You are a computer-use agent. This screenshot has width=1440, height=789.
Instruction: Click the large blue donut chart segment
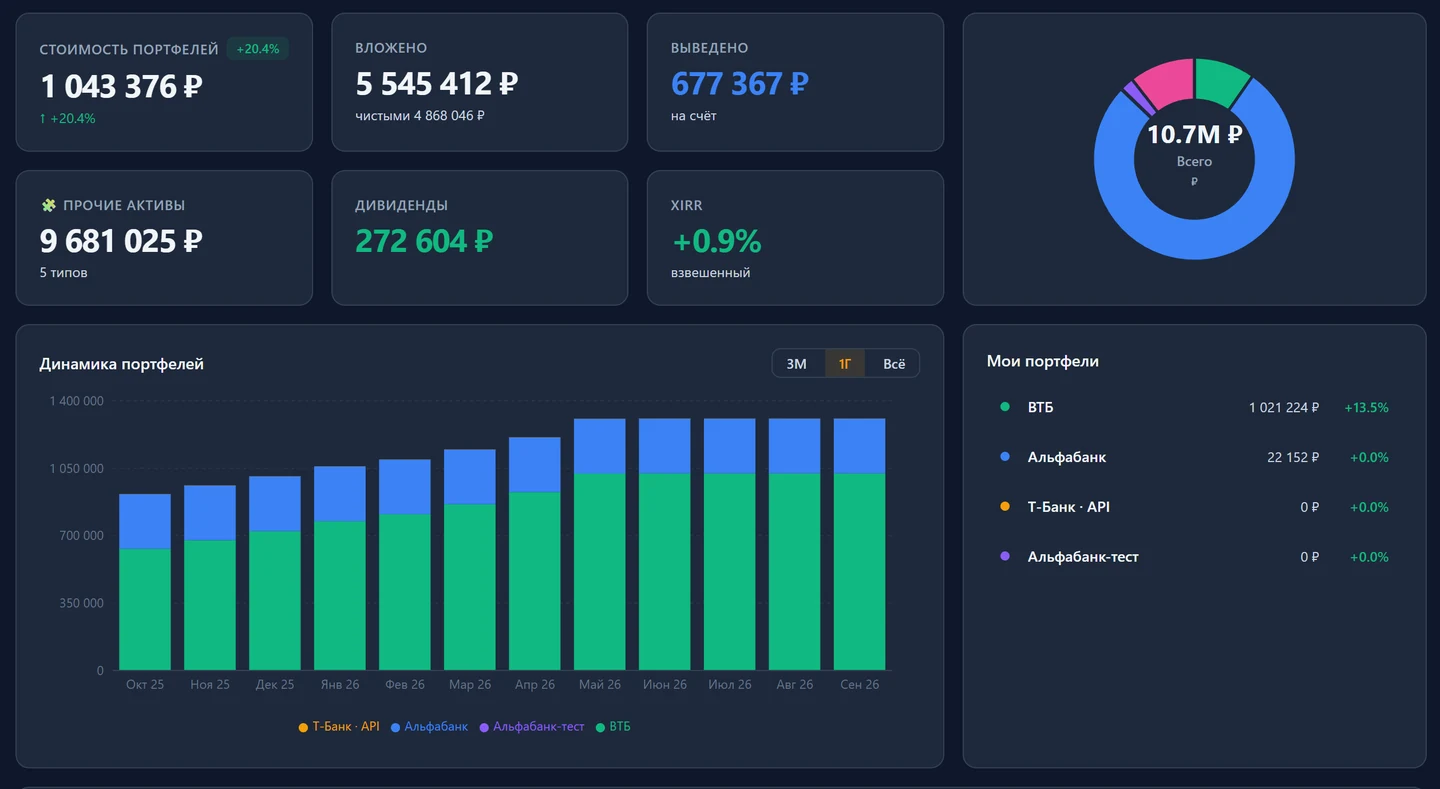coord(1194,241)
